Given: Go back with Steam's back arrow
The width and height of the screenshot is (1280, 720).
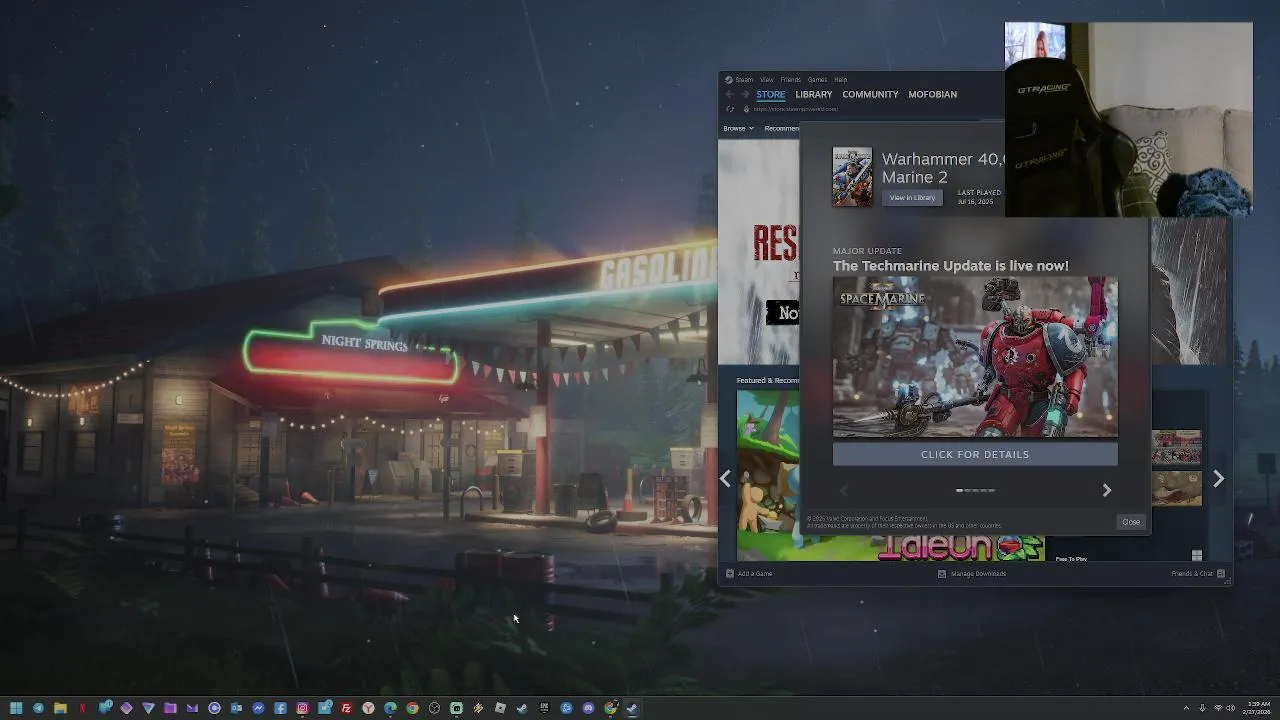Looking at the screenshot, I should coord(729,94).
